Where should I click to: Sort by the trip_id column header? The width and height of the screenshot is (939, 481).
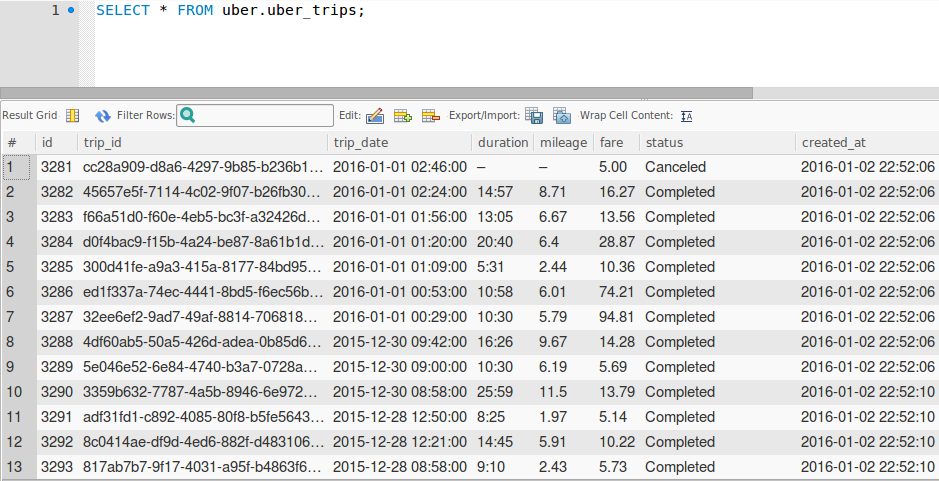coord(202,143)
